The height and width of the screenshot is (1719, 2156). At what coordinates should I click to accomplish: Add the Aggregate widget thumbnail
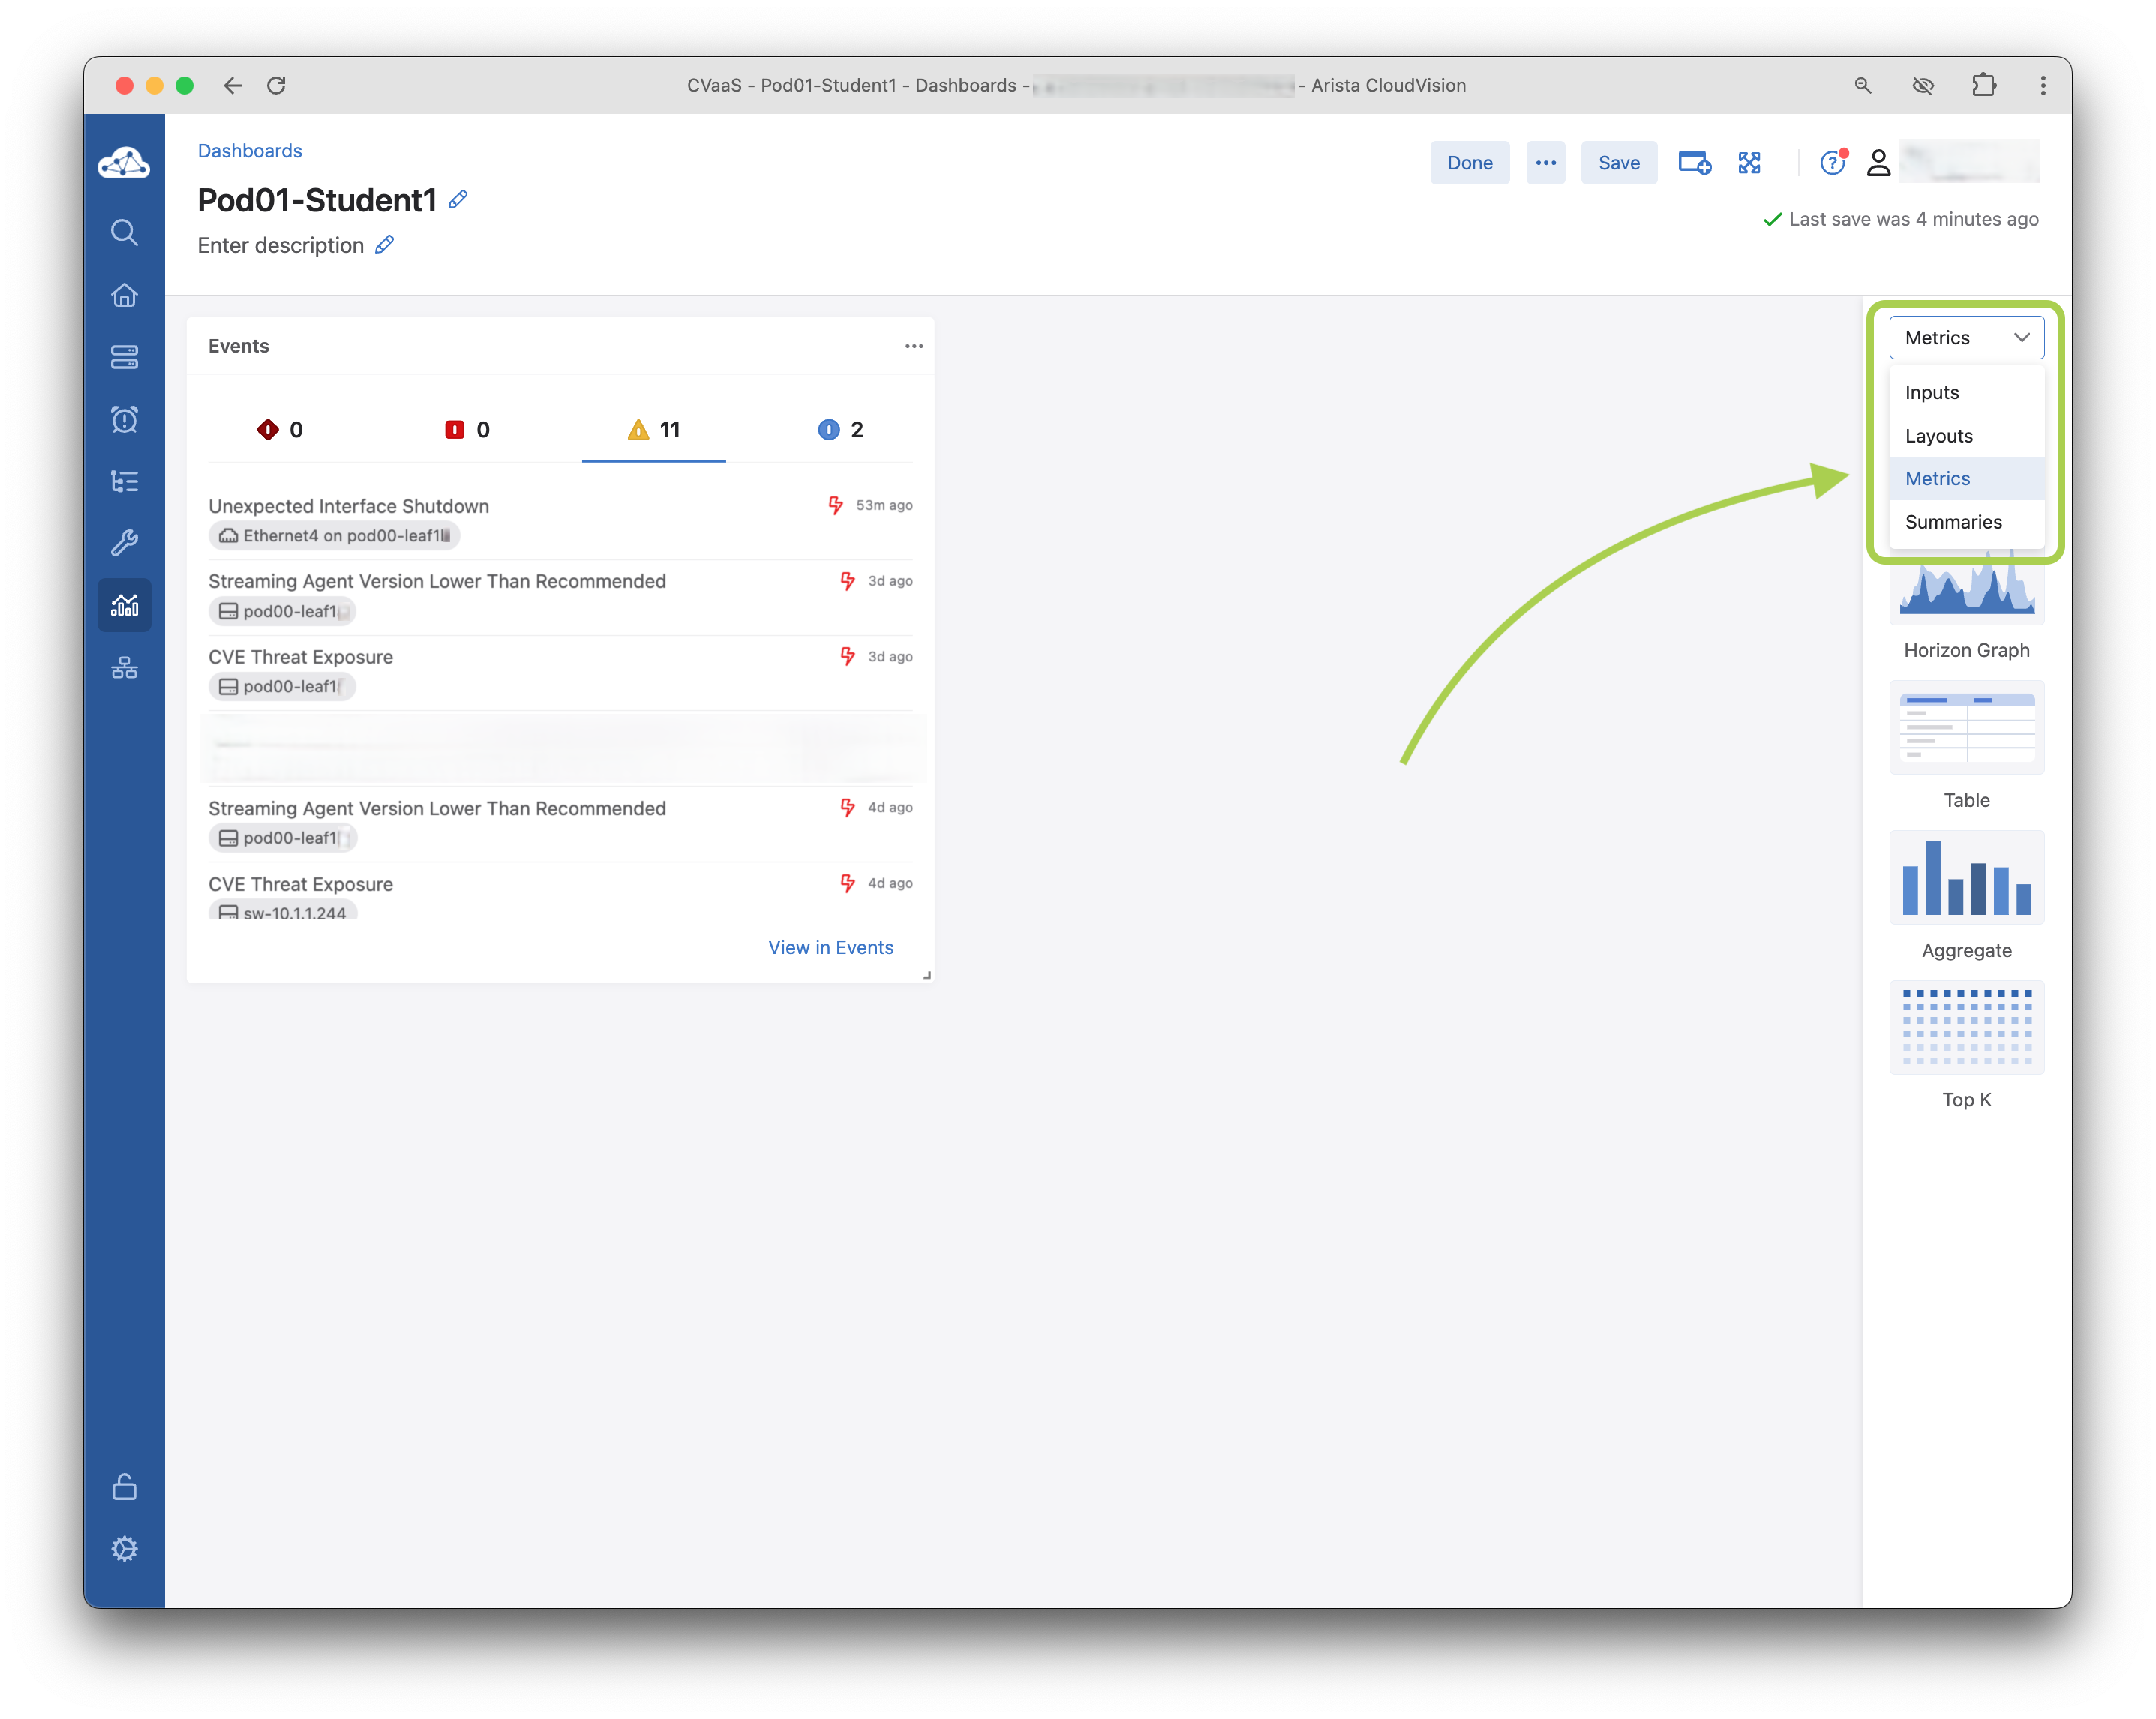coord(1966,878)
